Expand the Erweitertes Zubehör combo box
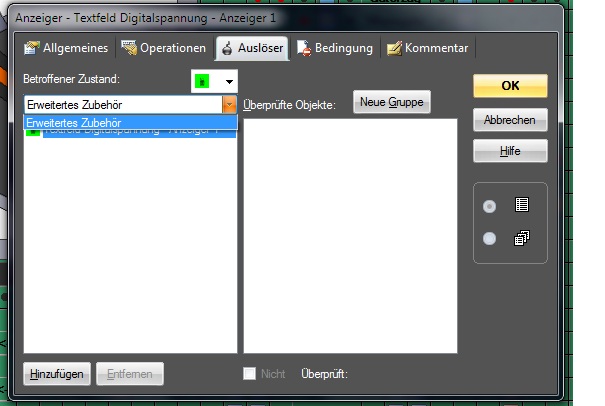This screenshot has width=605, height=406. pos(230,104)
